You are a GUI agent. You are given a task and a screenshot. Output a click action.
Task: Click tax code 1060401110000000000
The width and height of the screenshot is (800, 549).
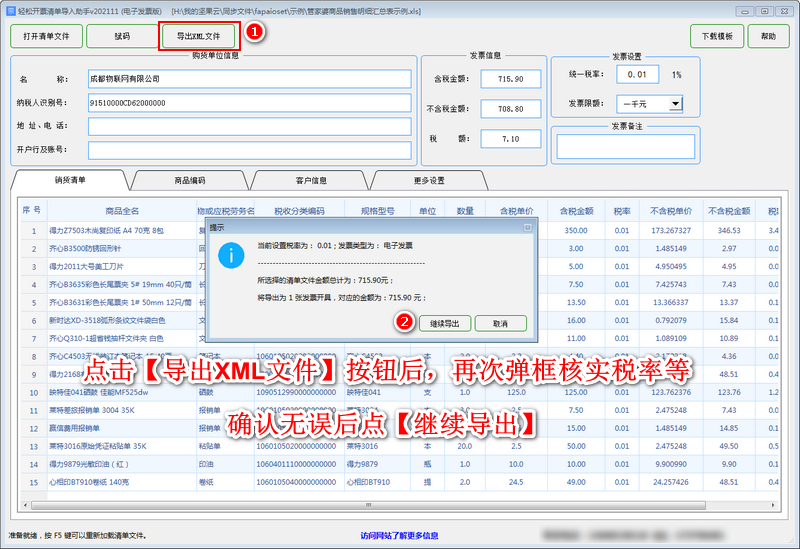point(296,464)
